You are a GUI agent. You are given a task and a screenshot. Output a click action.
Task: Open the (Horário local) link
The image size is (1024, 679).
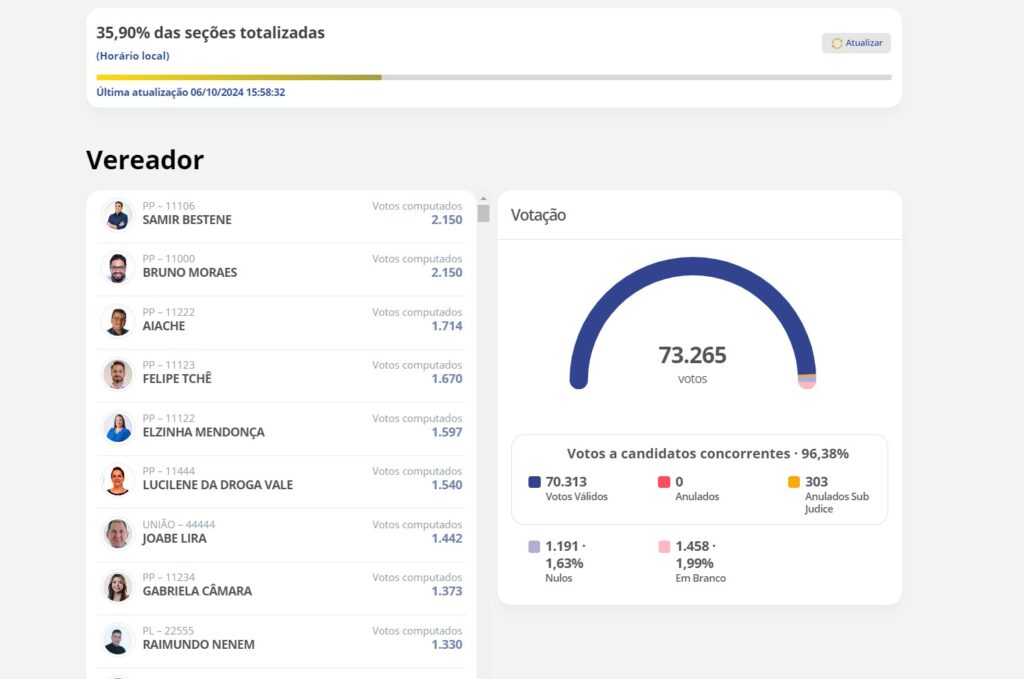(x=133, y=56)
